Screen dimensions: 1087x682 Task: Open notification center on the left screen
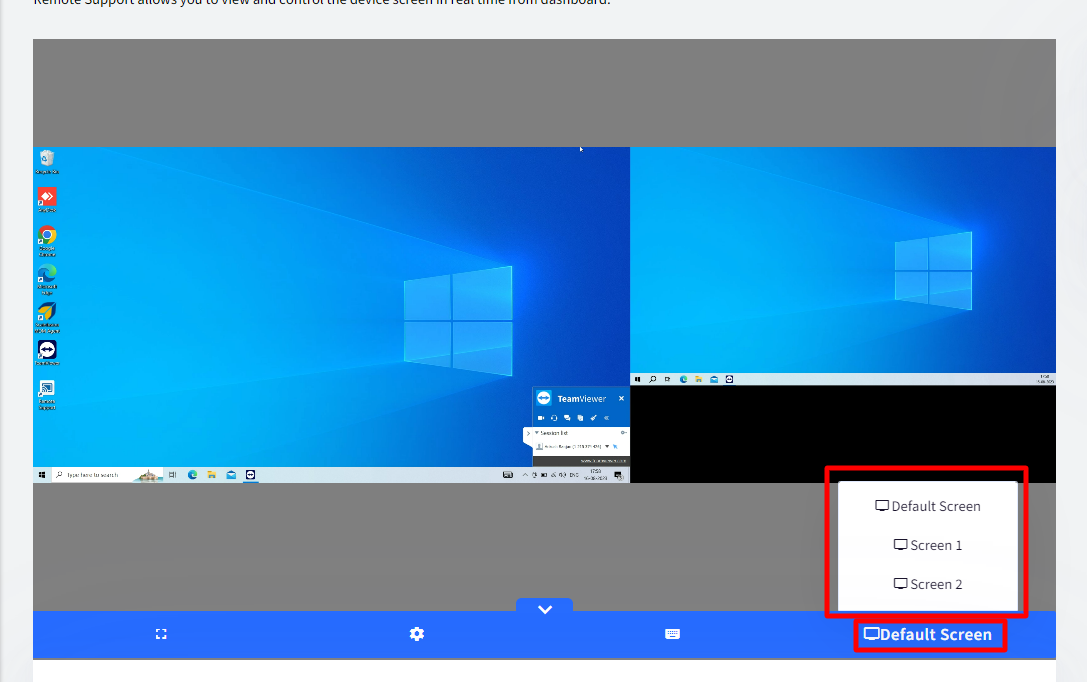pos(618,475)
